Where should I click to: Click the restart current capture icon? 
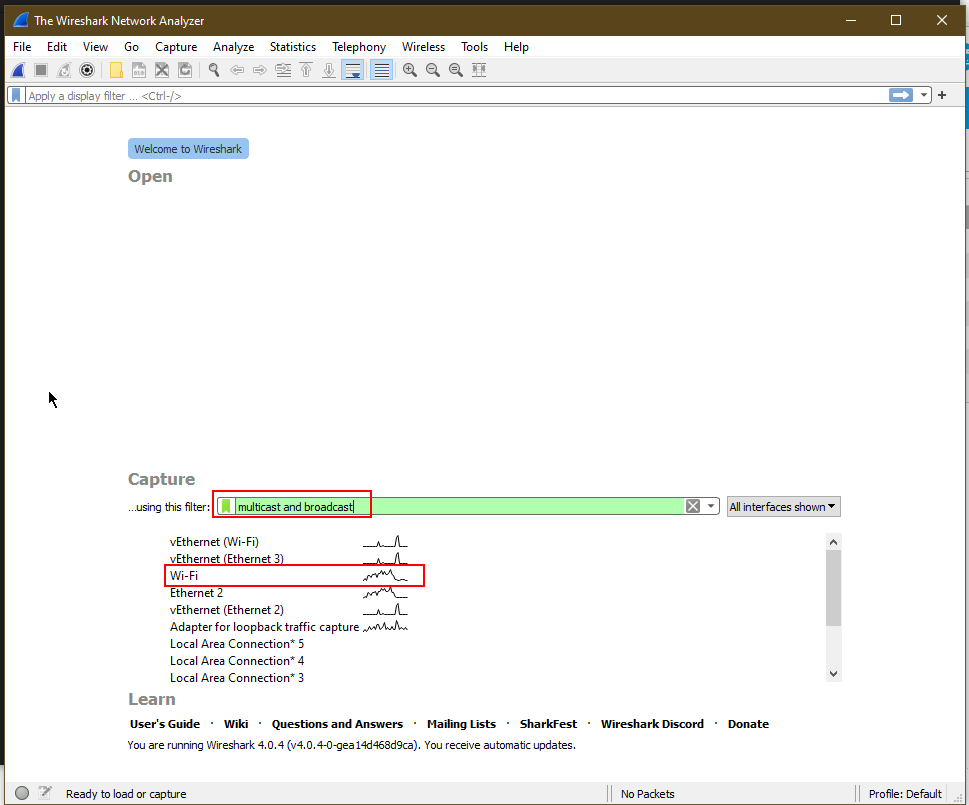(62, 70)
